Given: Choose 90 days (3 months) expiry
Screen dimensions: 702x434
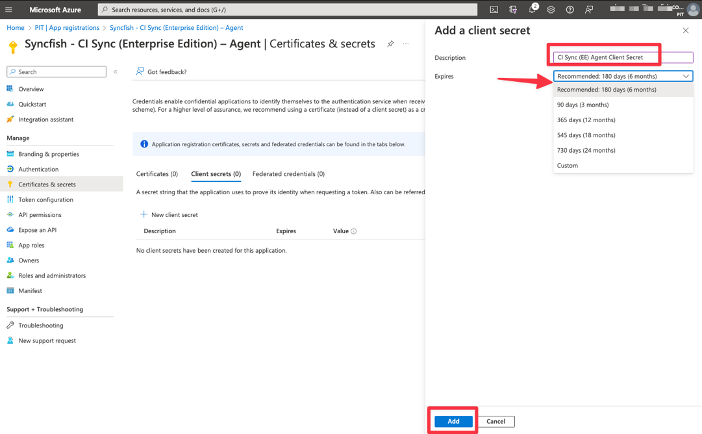Looking at the screenshot, I should click(623, 105).
